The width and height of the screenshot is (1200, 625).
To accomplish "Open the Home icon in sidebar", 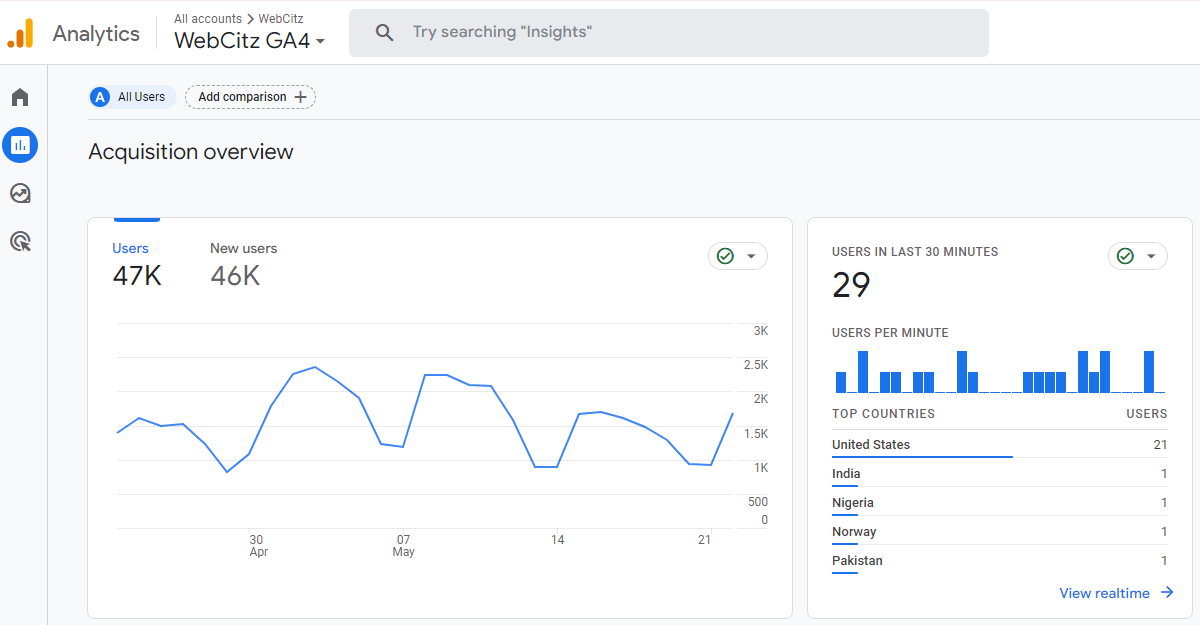I will [x=20, y=97].
